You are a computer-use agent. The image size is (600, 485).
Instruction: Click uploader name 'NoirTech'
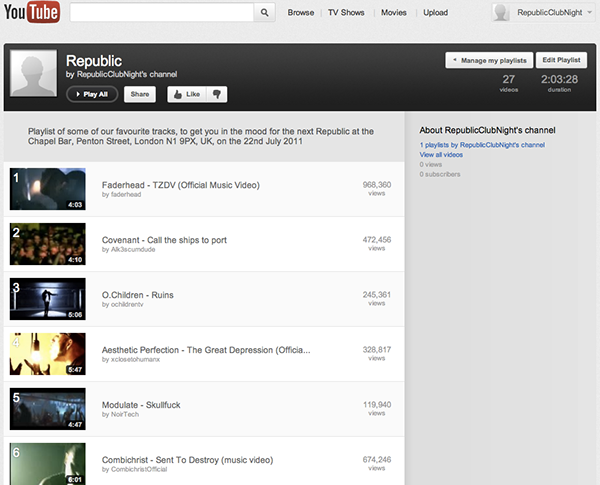[125, 414]
